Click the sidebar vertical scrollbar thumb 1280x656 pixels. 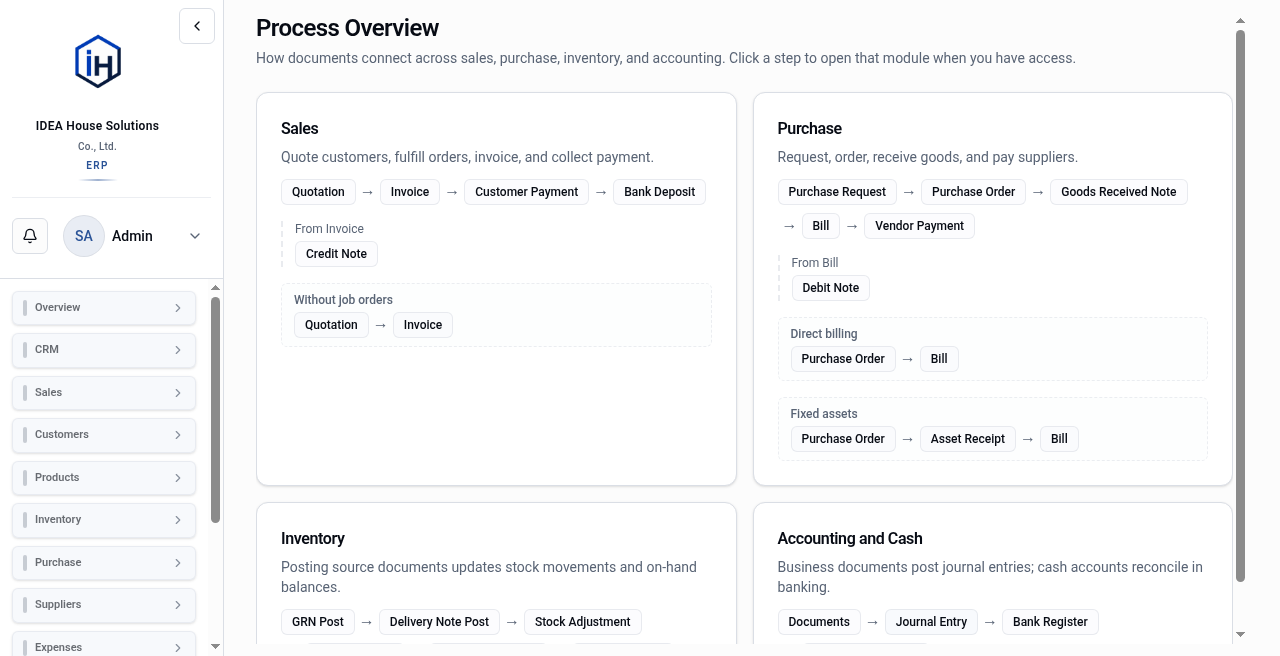(x=215, y=409)
